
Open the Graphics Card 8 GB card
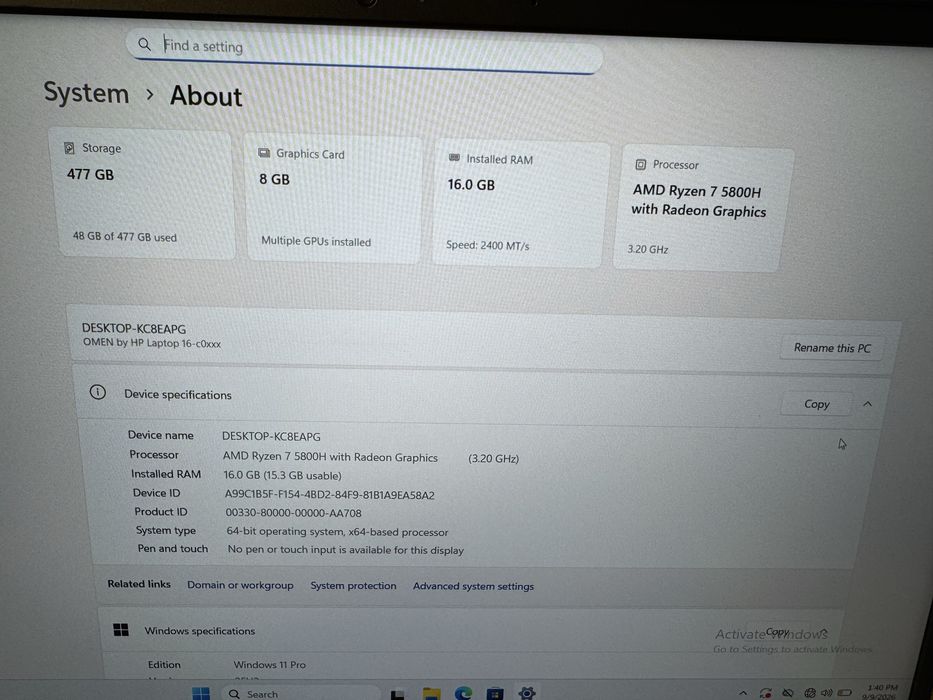[333, 199]
